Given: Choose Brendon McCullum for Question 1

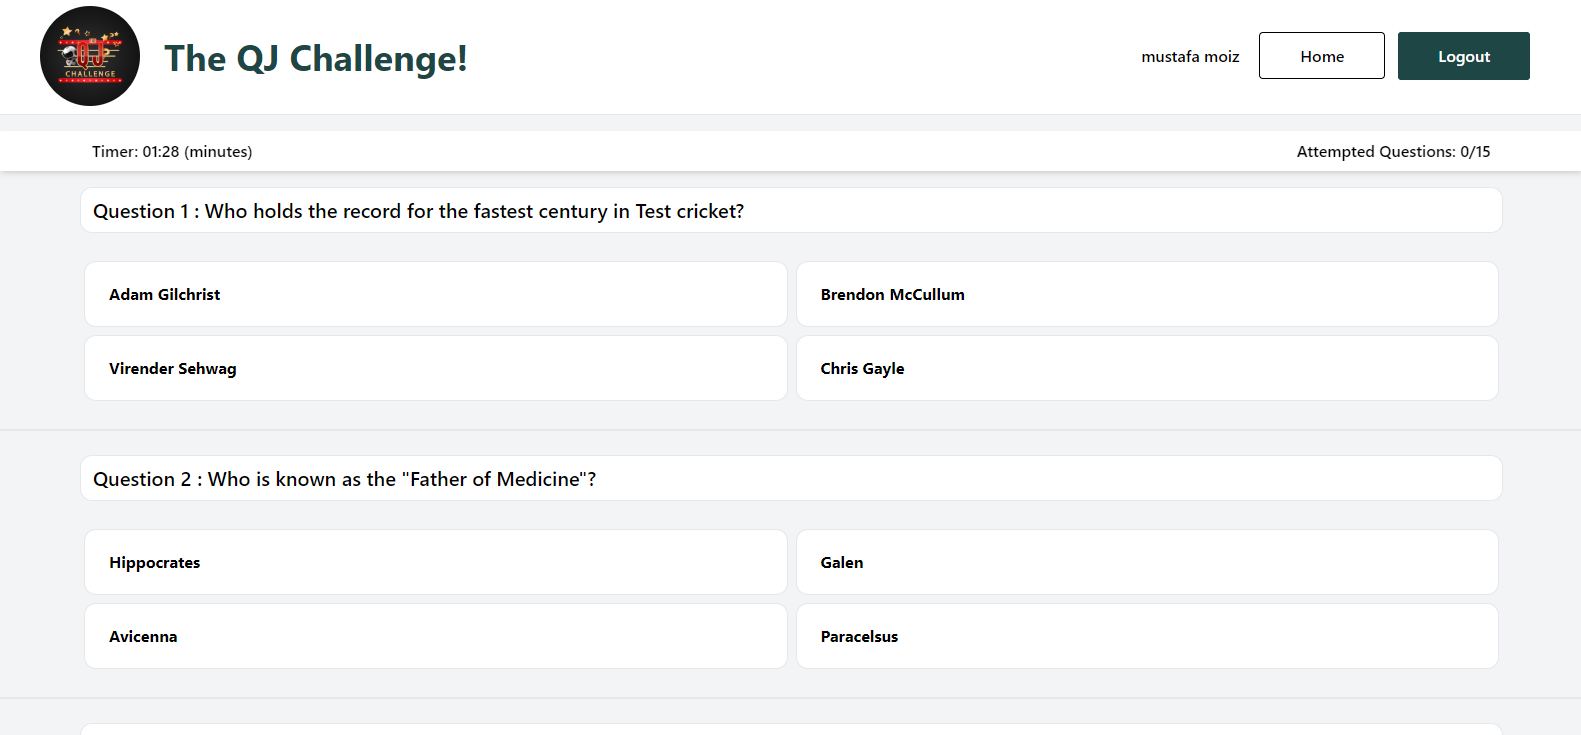Looking at the screenshot, I should click(x=1147, y=294).
